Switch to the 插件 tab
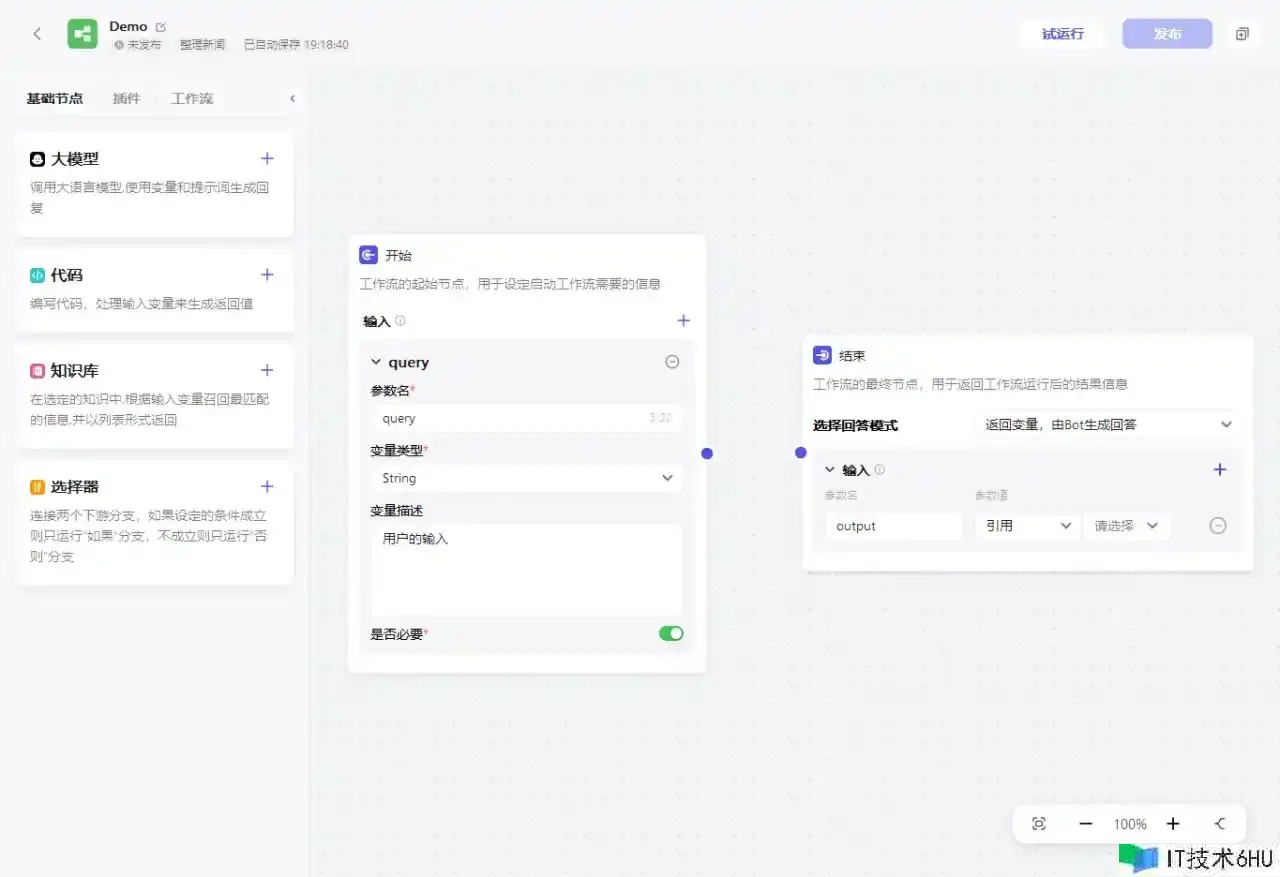This screenshot has width=1280, height=877. tap(126, 99)
